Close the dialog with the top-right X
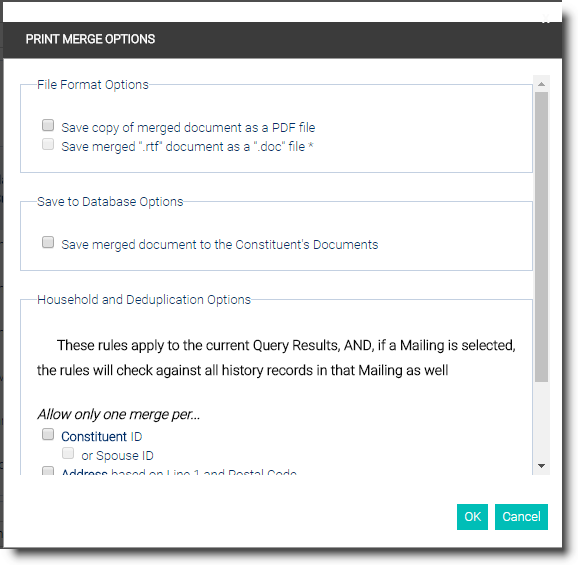Viewport: 578px width, 565px height. [546, 19]
